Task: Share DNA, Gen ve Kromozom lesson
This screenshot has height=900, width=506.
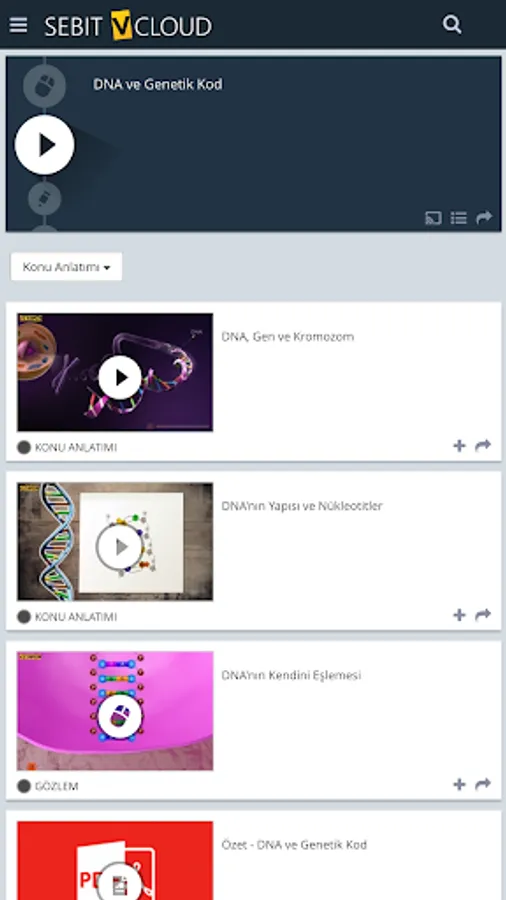Action: coord(483,445)
